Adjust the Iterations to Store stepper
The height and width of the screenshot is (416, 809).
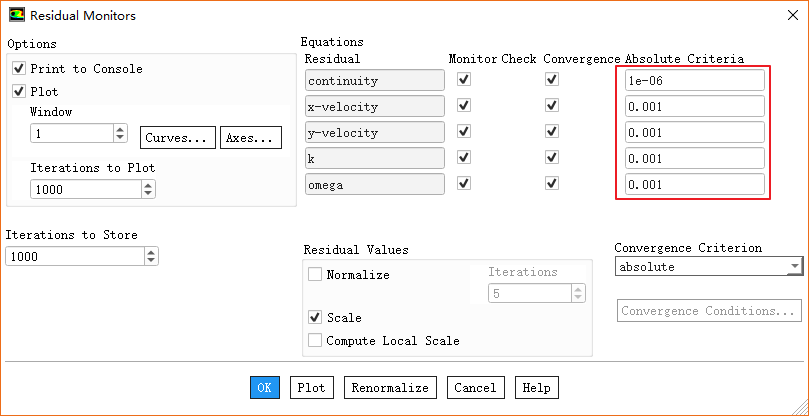pyautogui.click(x=151, y=256)
